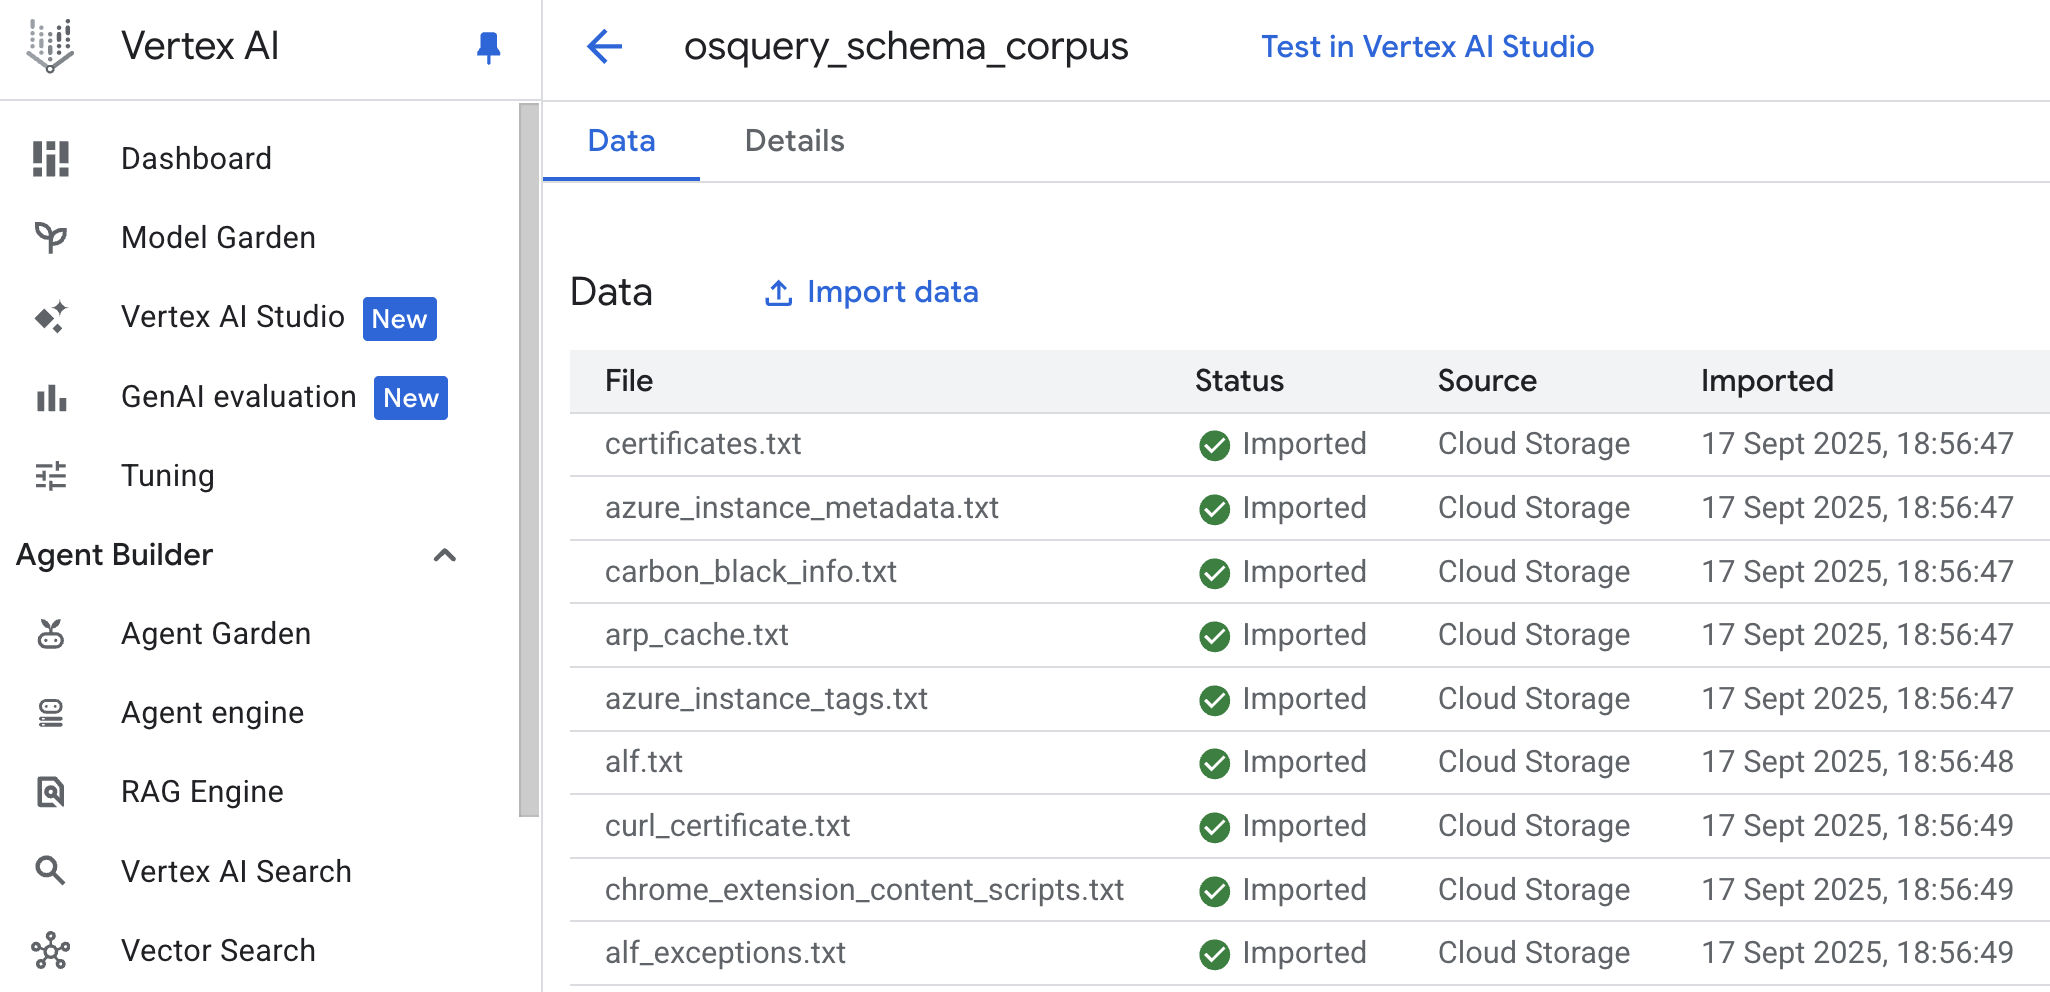Switch to the Details tab
Image resolution: width=2050 pixels, height=992 pixels.
click(794, 141)
